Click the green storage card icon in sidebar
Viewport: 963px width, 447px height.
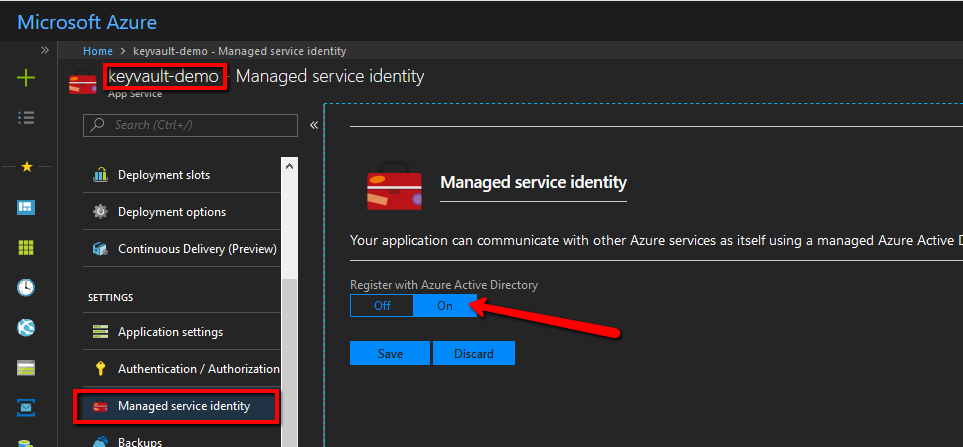tap(26, 368)
